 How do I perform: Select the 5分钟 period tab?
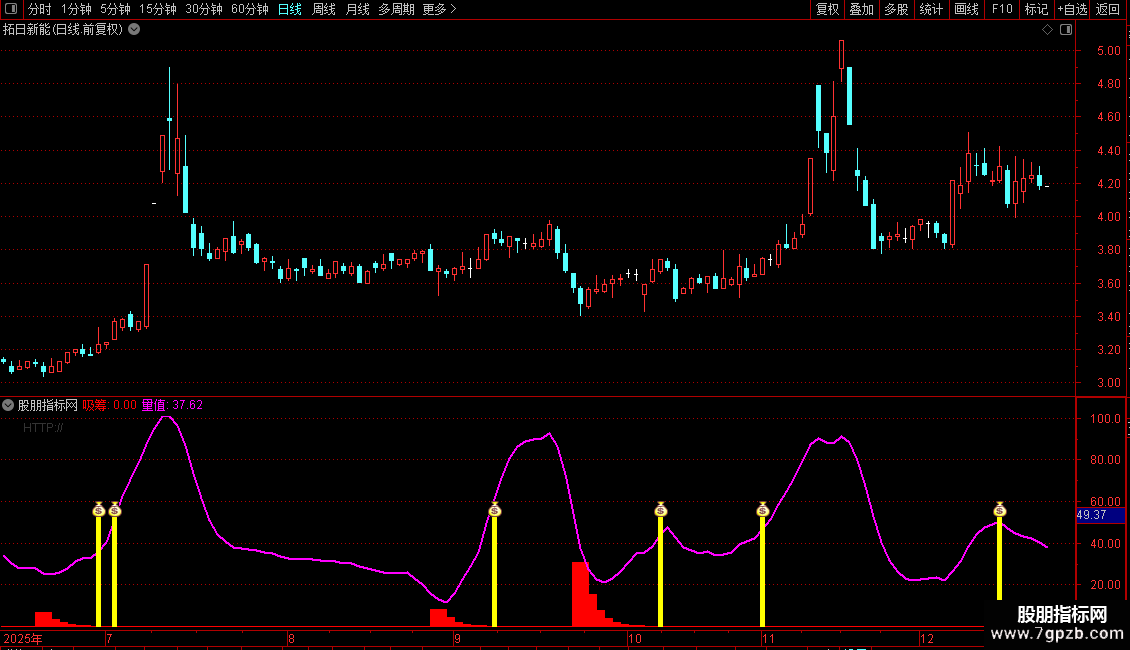click(x=115, y=9)
